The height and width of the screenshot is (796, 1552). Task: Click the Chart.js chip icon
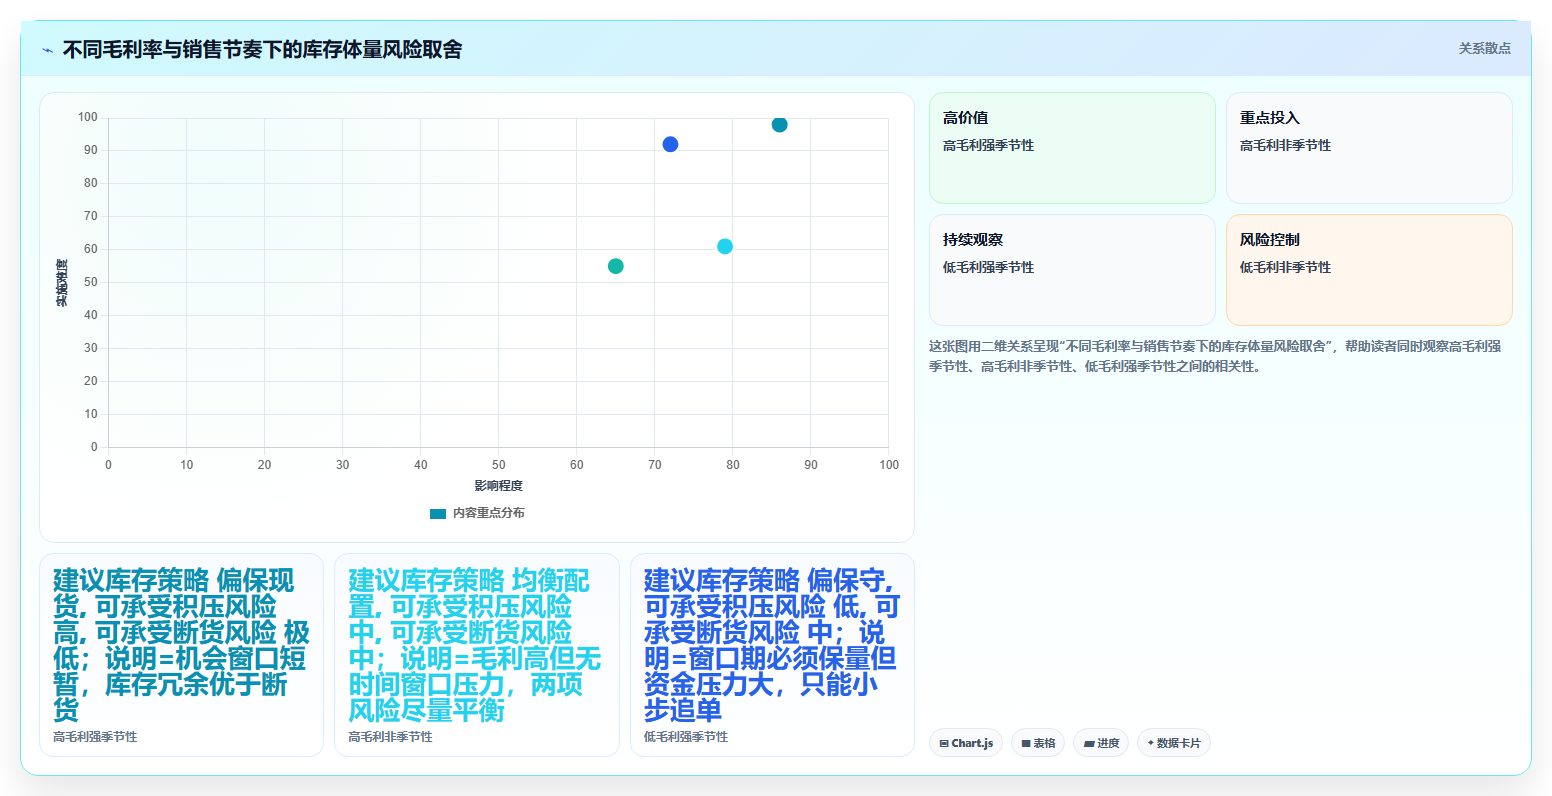click(x=944, y=744)
